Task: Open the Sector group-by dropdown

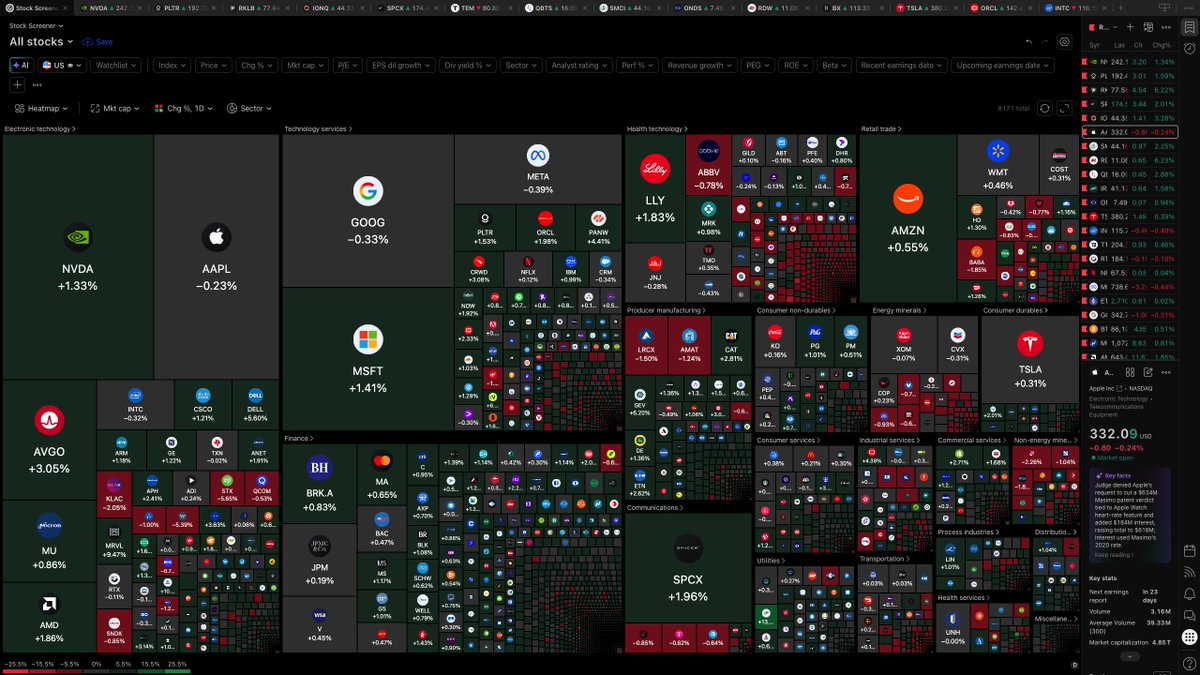Action: tap(248, 108)
